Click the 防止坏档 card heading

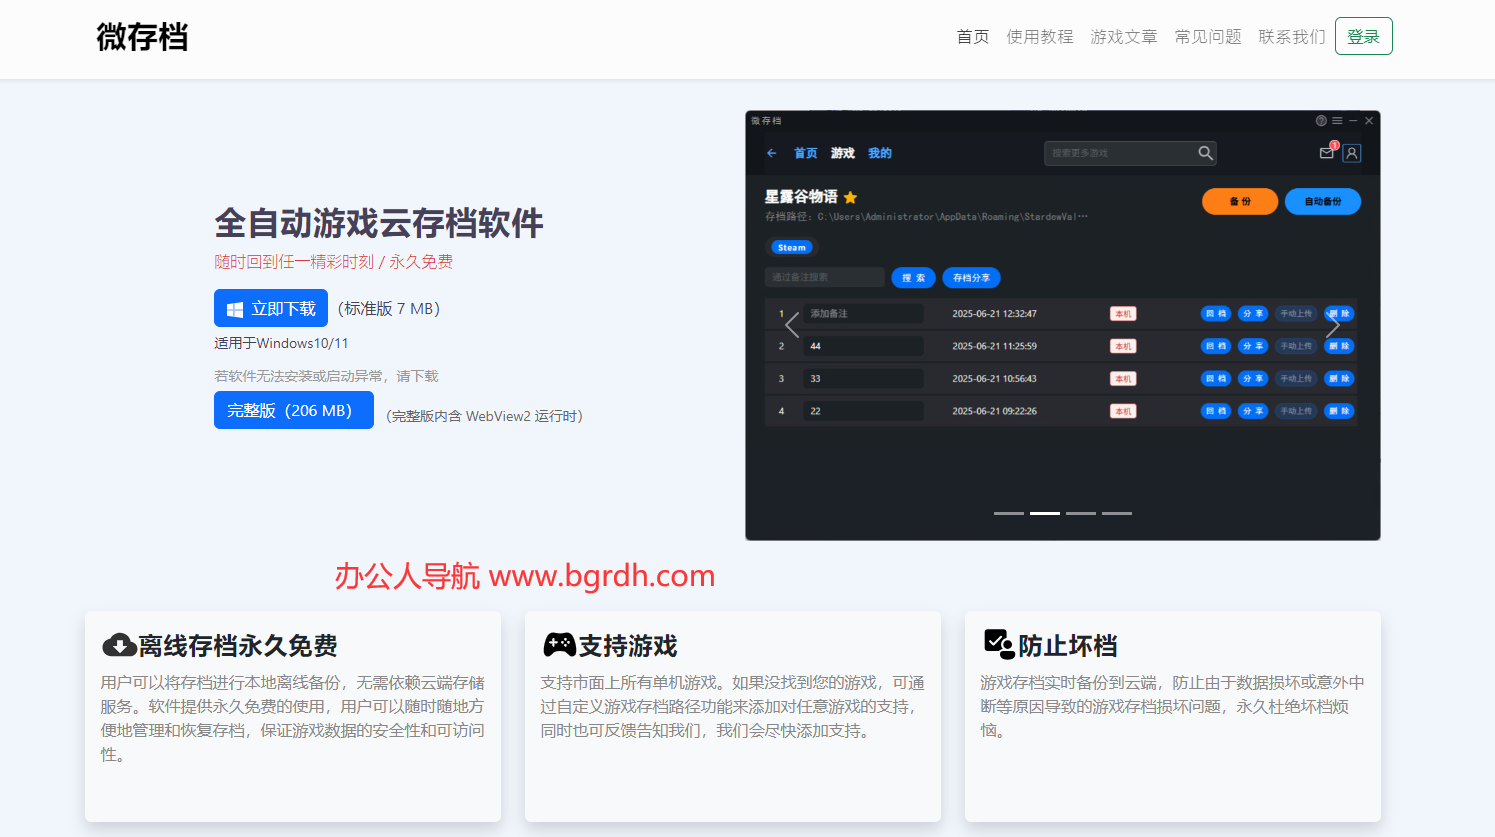tap(1068, 646)
